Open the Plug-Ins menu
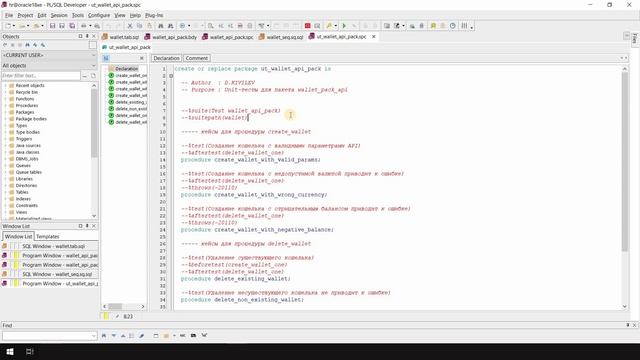The image size is (640, 360). click(154, 15)
